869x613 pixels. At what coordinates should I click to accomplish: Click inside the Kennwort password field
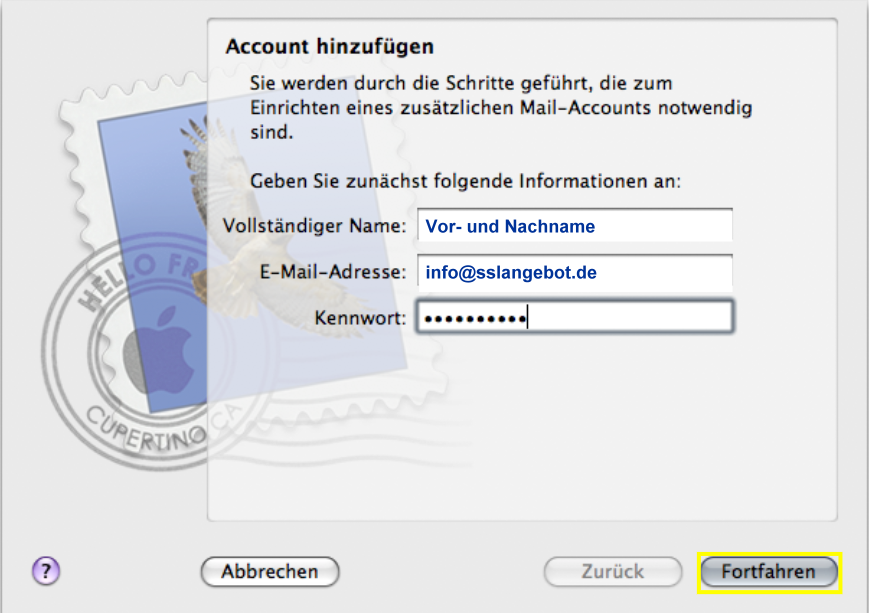(x=575, y=318)
